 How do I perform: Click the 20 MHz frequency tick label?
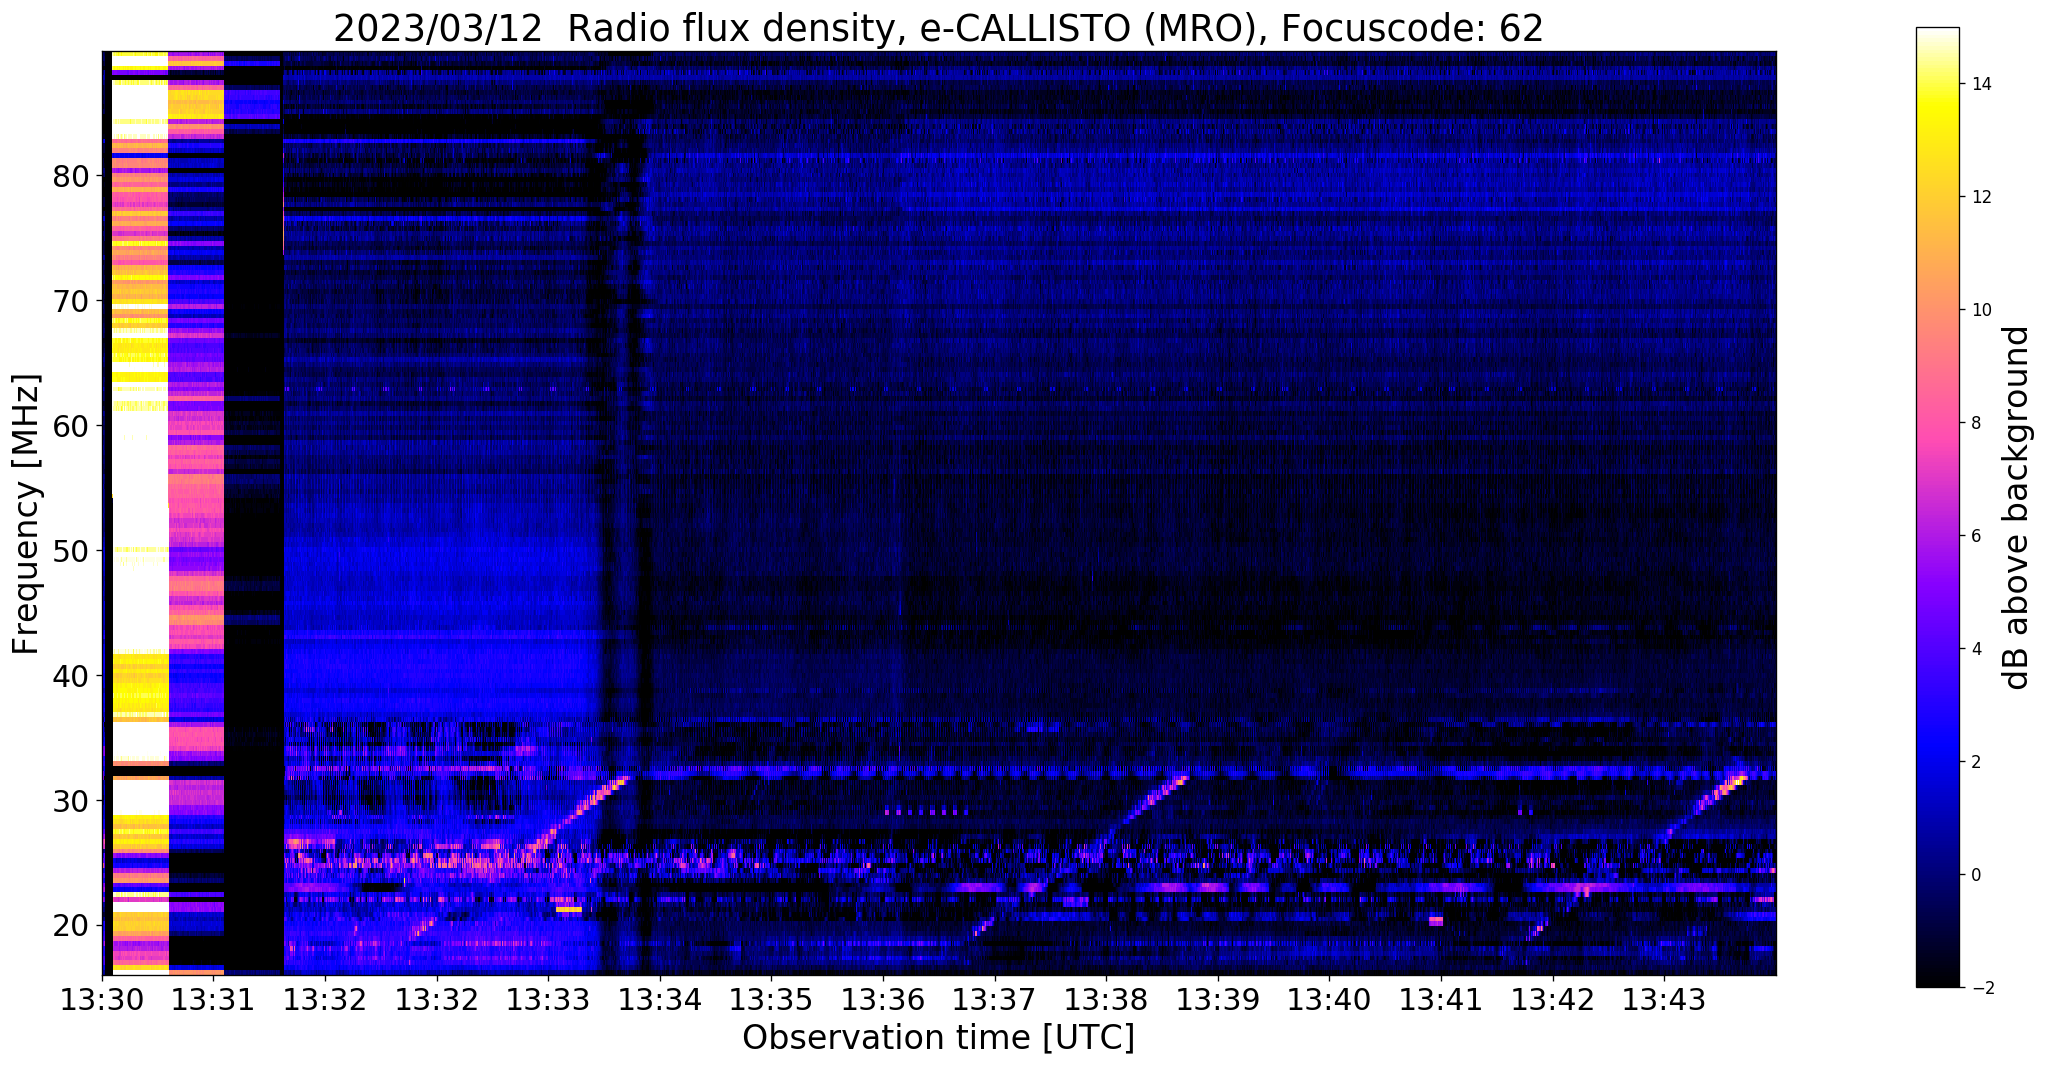[x=71, y=926]
